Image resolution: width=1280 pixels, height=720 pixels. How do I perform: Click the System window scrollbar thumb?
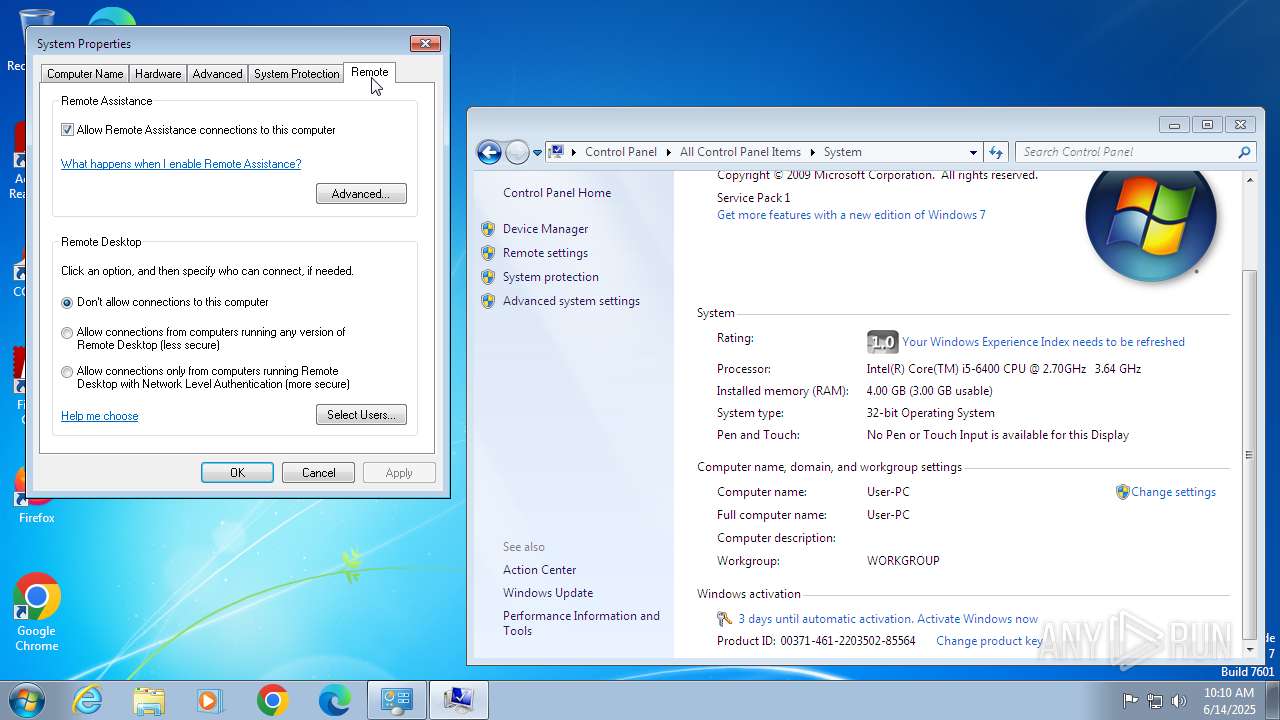tap(1248, 455)
